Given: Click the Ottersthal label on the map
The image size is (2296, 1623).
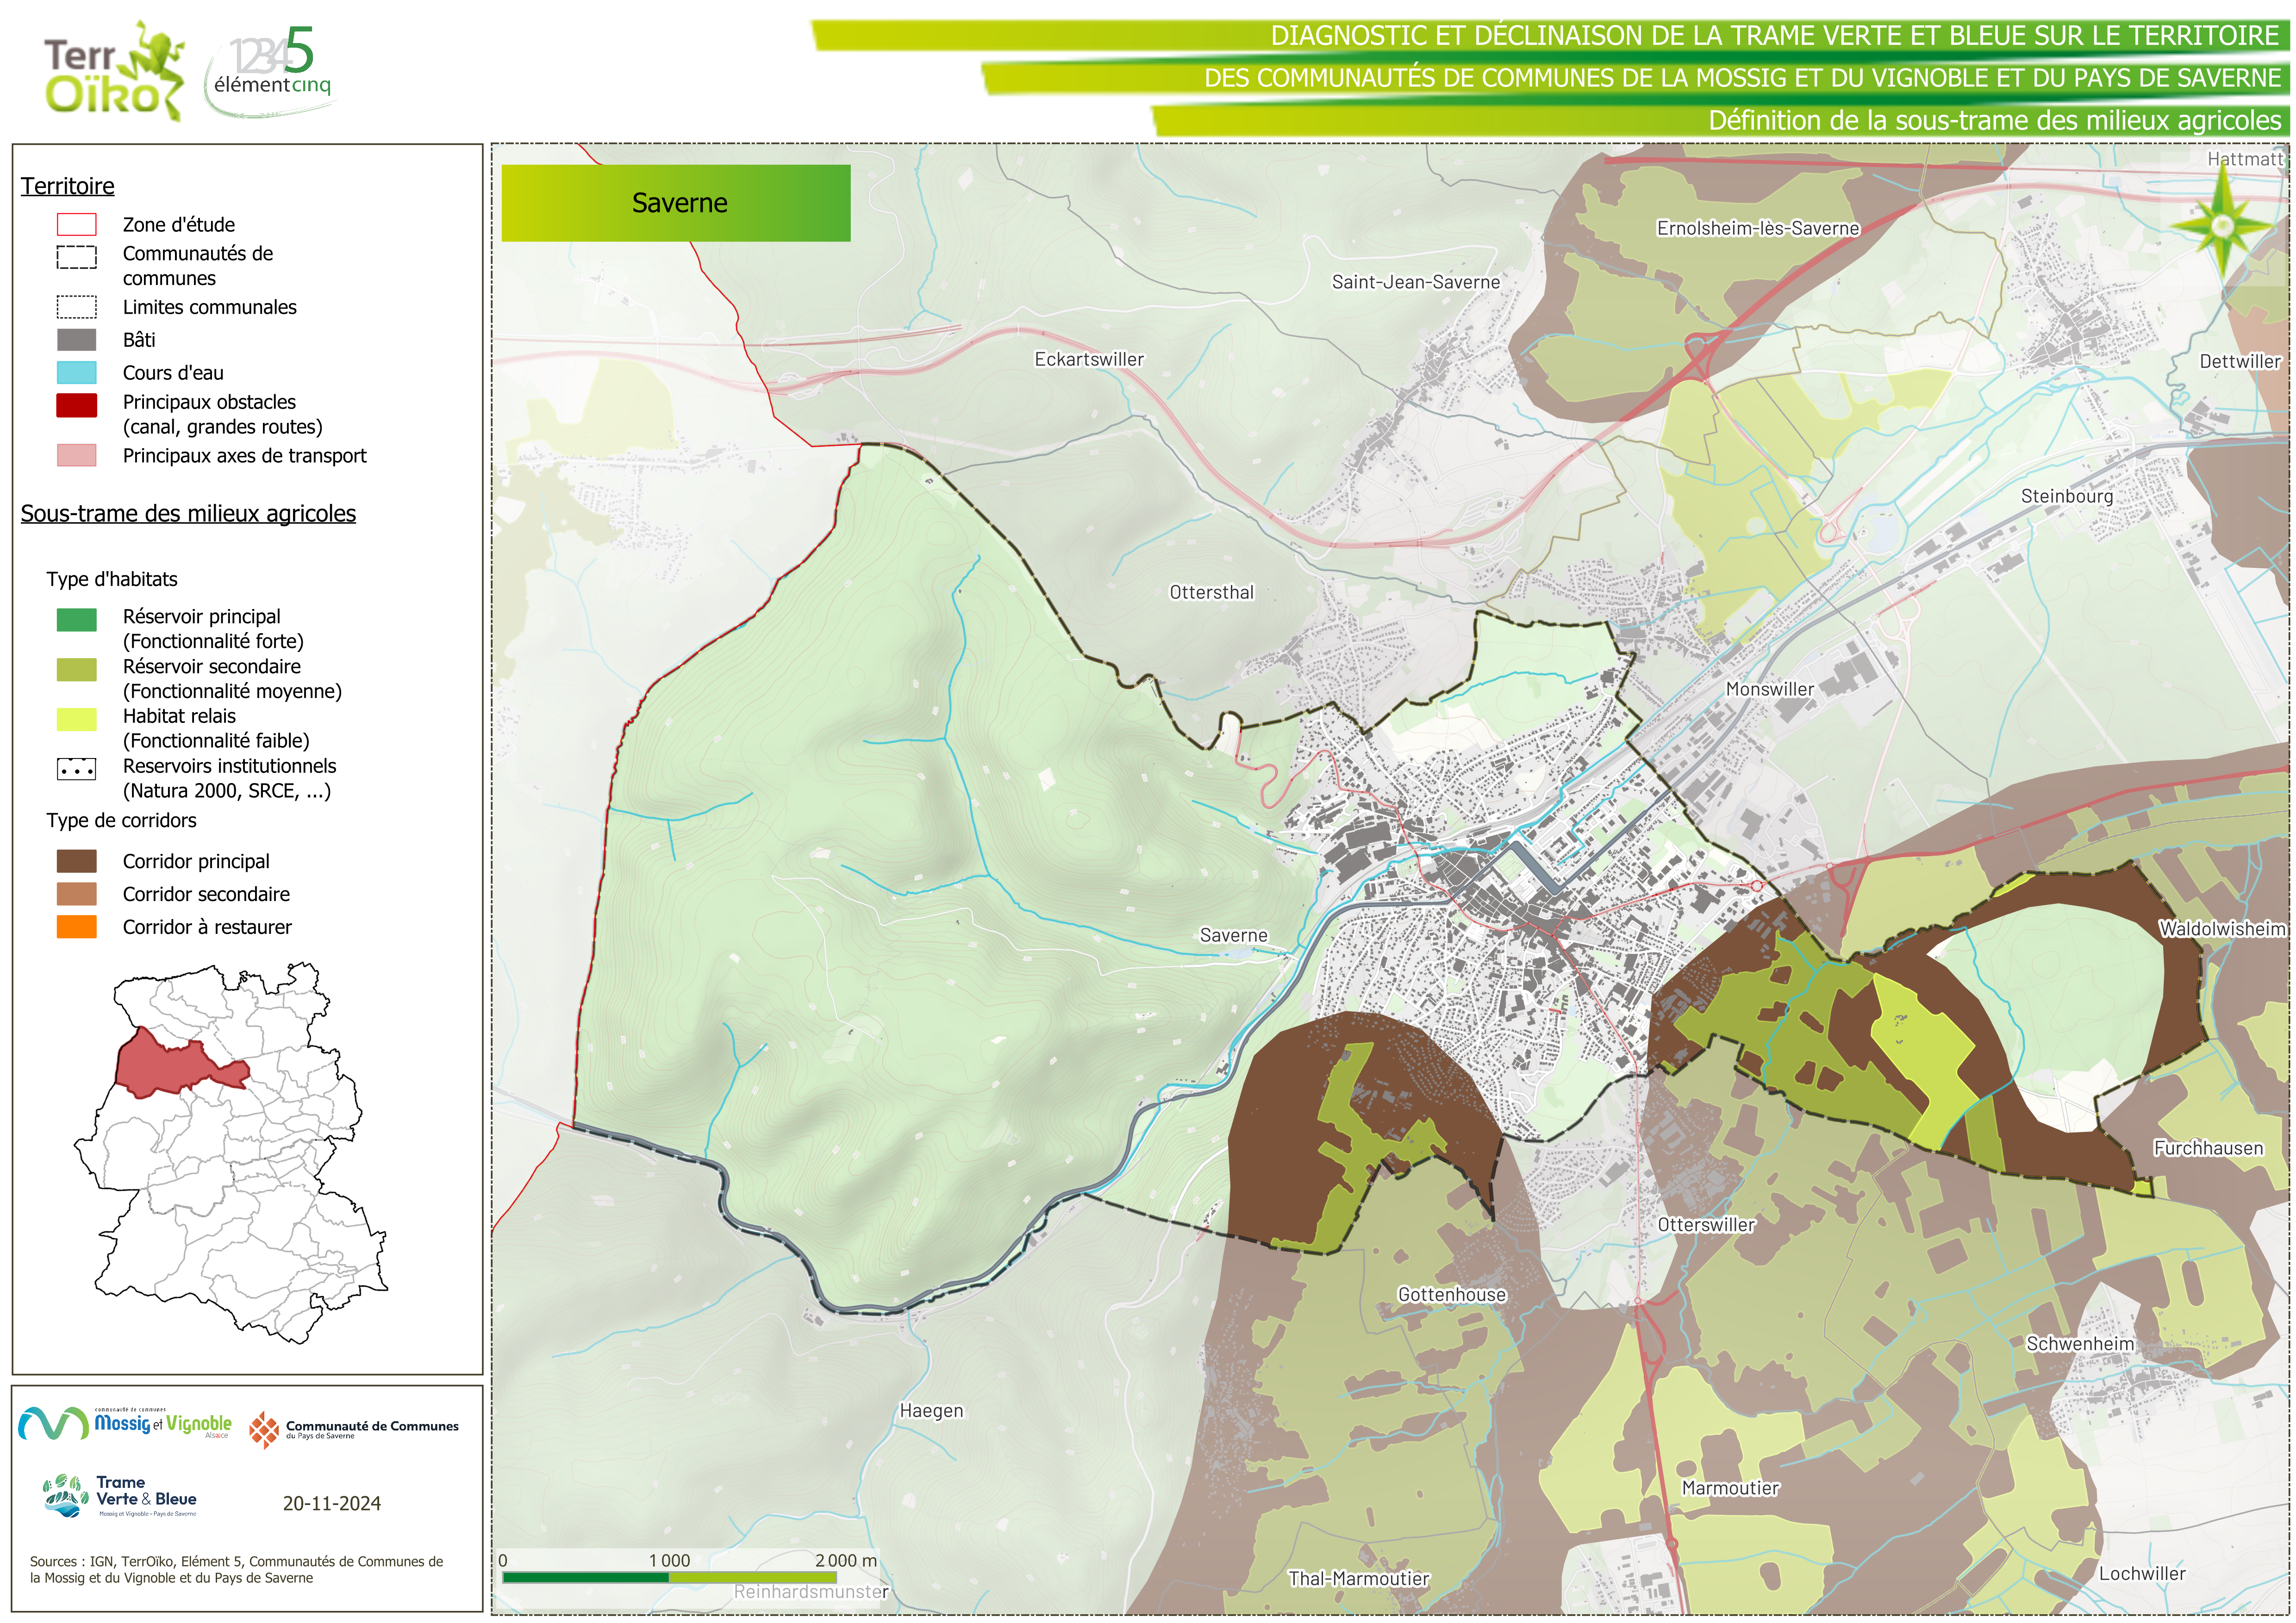Looking at the screenshot, I should (x=1211, y=592).
